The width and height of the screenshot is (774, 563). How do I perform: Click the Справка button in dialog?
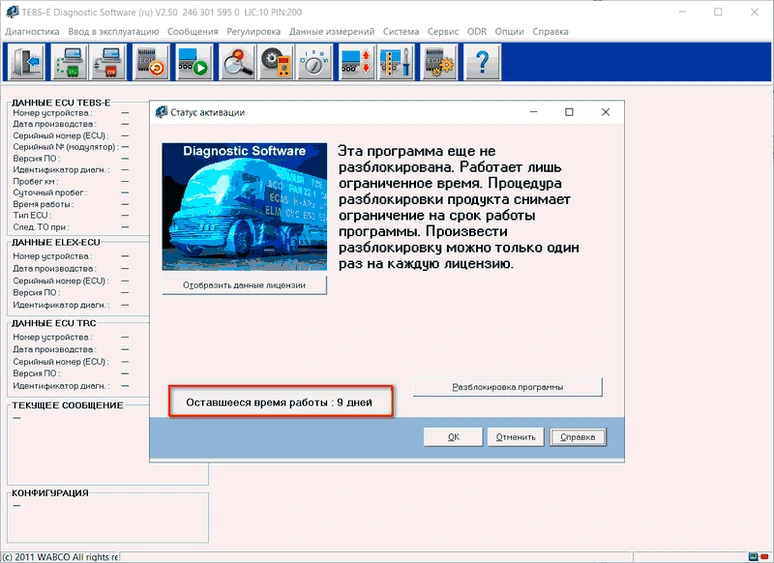pos(578,437)
